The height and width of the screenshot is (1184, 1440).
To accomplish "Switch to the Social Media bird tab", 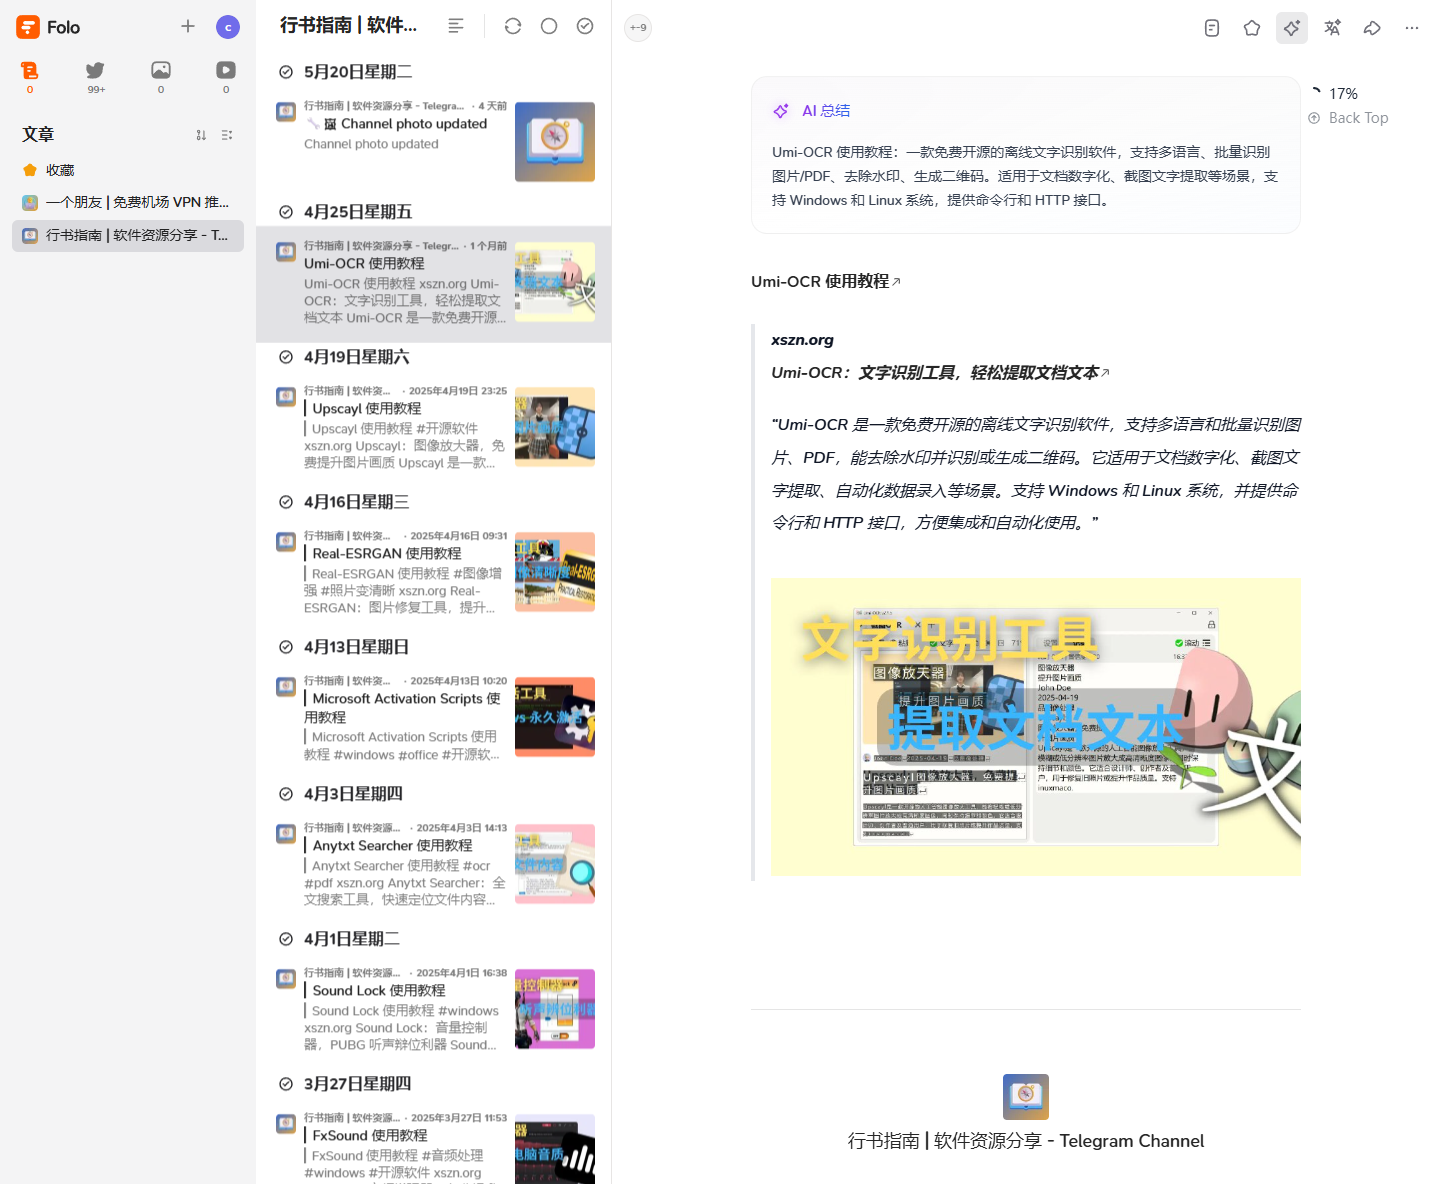I will [95, 76].
